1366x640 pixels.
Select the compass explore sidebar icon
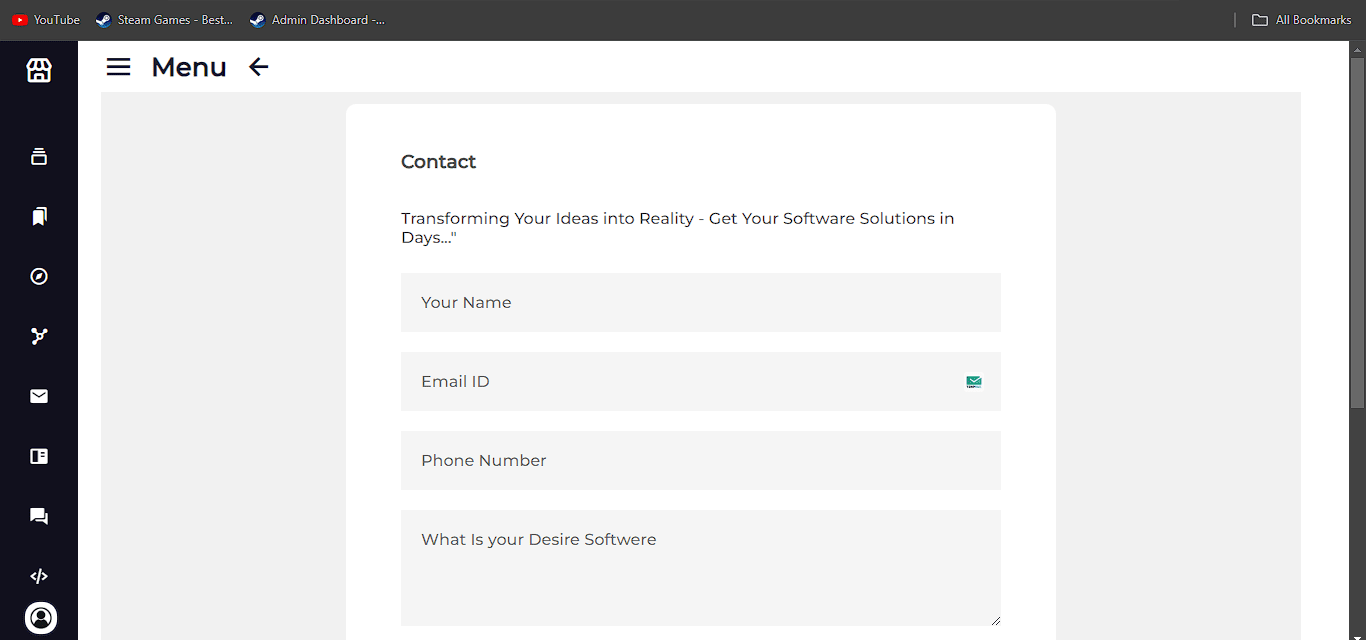point(39,276)
